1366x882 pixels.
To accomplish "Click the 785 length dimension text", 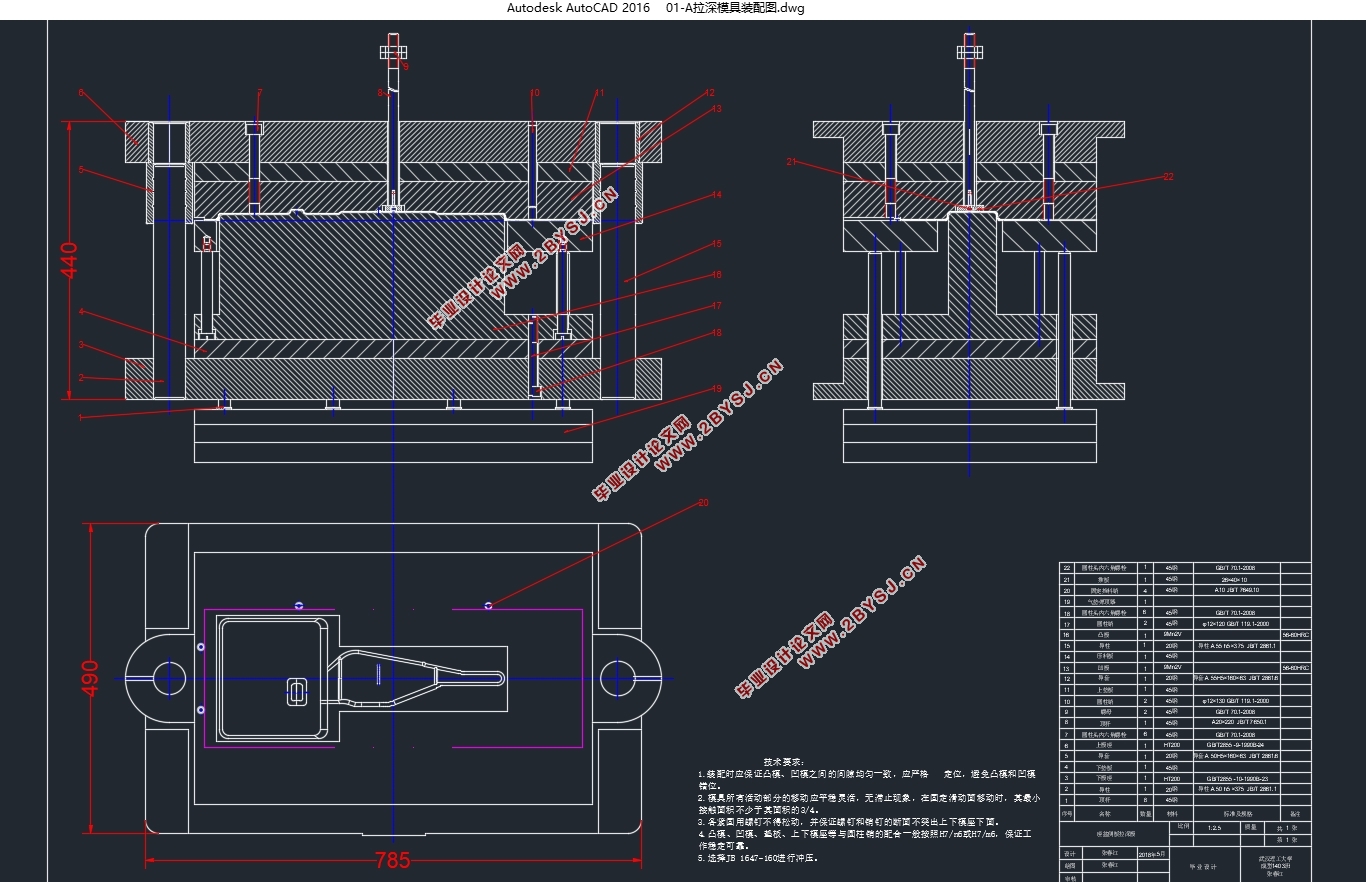I will tap(392, 860).
